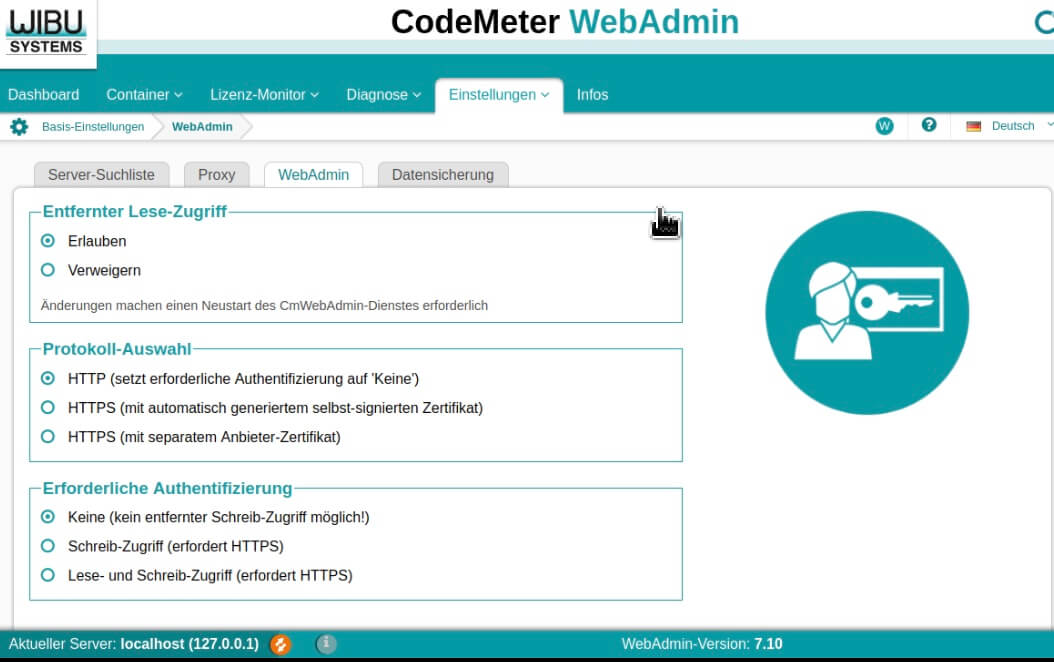The width and height of the screenshot is (1054, 662).
Task: Expand the Diagnose menu
Action: (384, 95)
